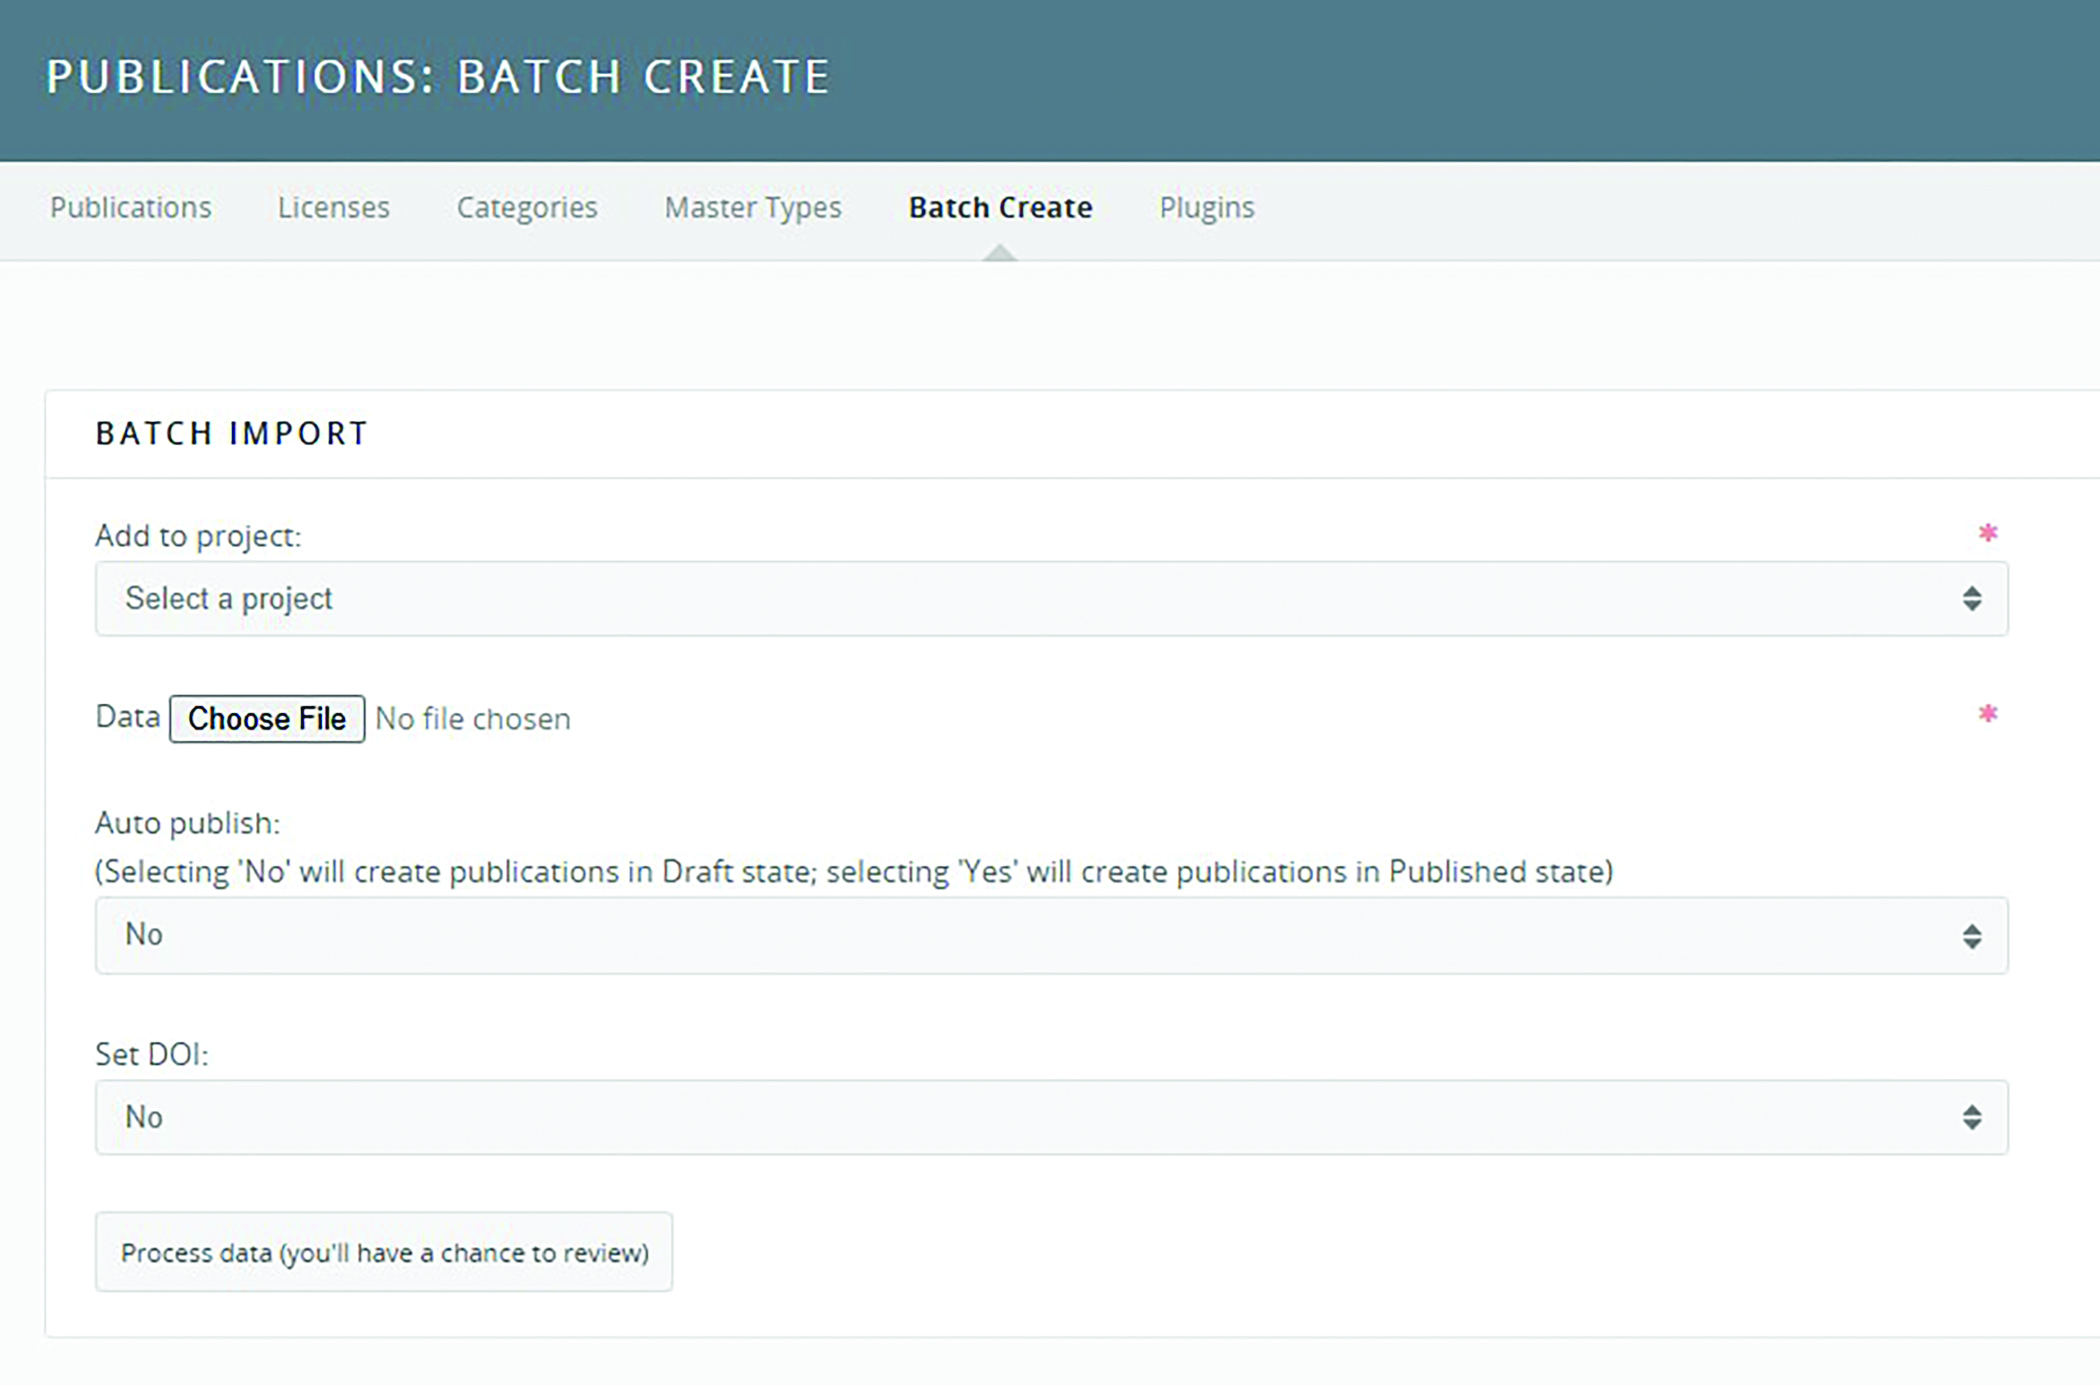Click the up-down arrows in Set DOI field
Screen dimensions: 2100x1385
pyautogui.click(x=1971, y=1117)
